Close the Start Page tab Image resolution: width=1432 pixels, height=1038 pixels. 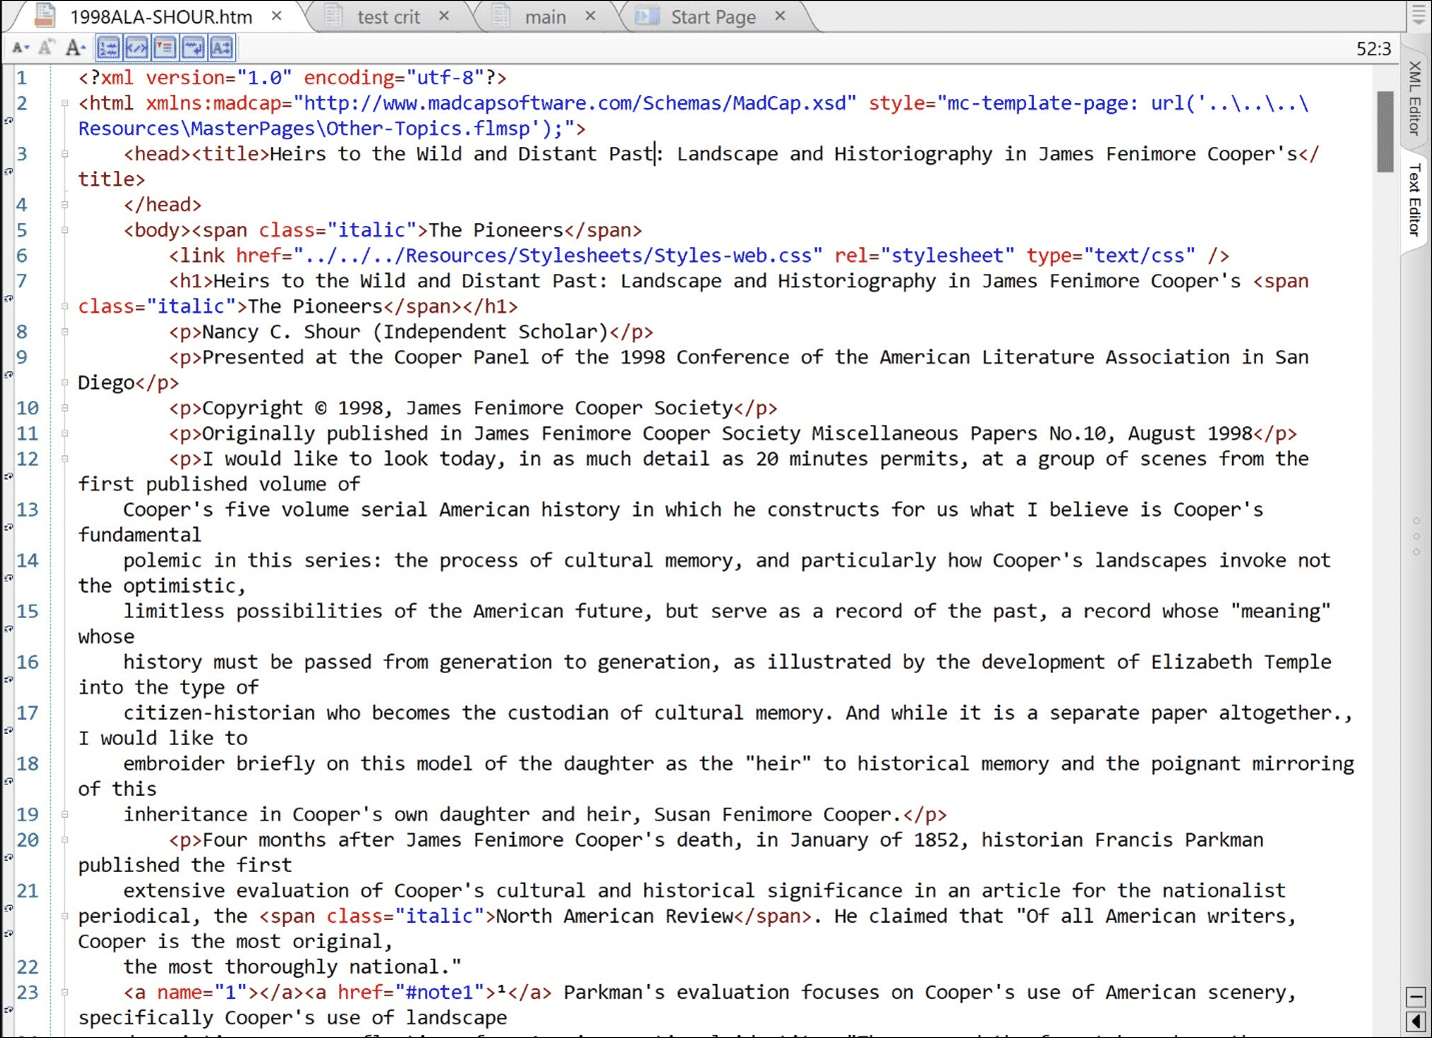point(780,16)
